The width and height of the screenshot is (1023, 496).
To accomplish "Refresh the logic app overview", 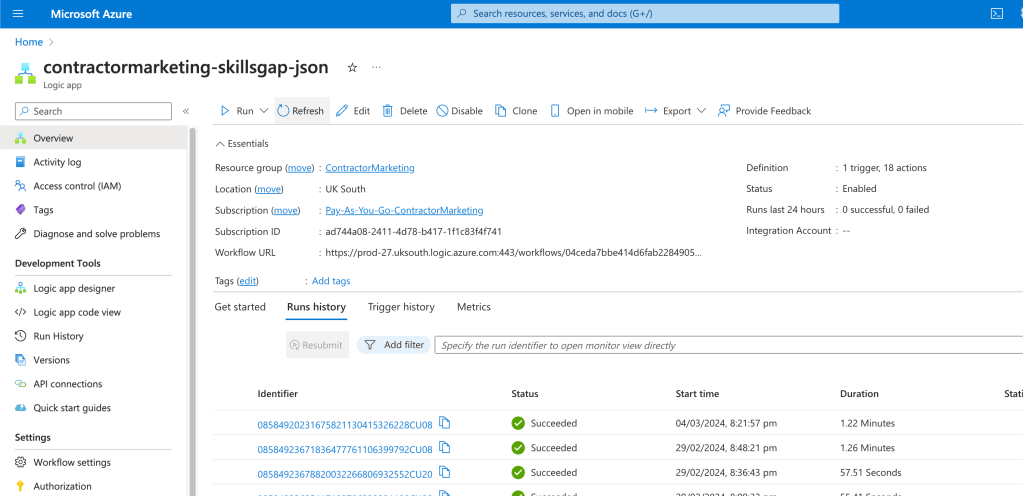I will coord(301,111).
